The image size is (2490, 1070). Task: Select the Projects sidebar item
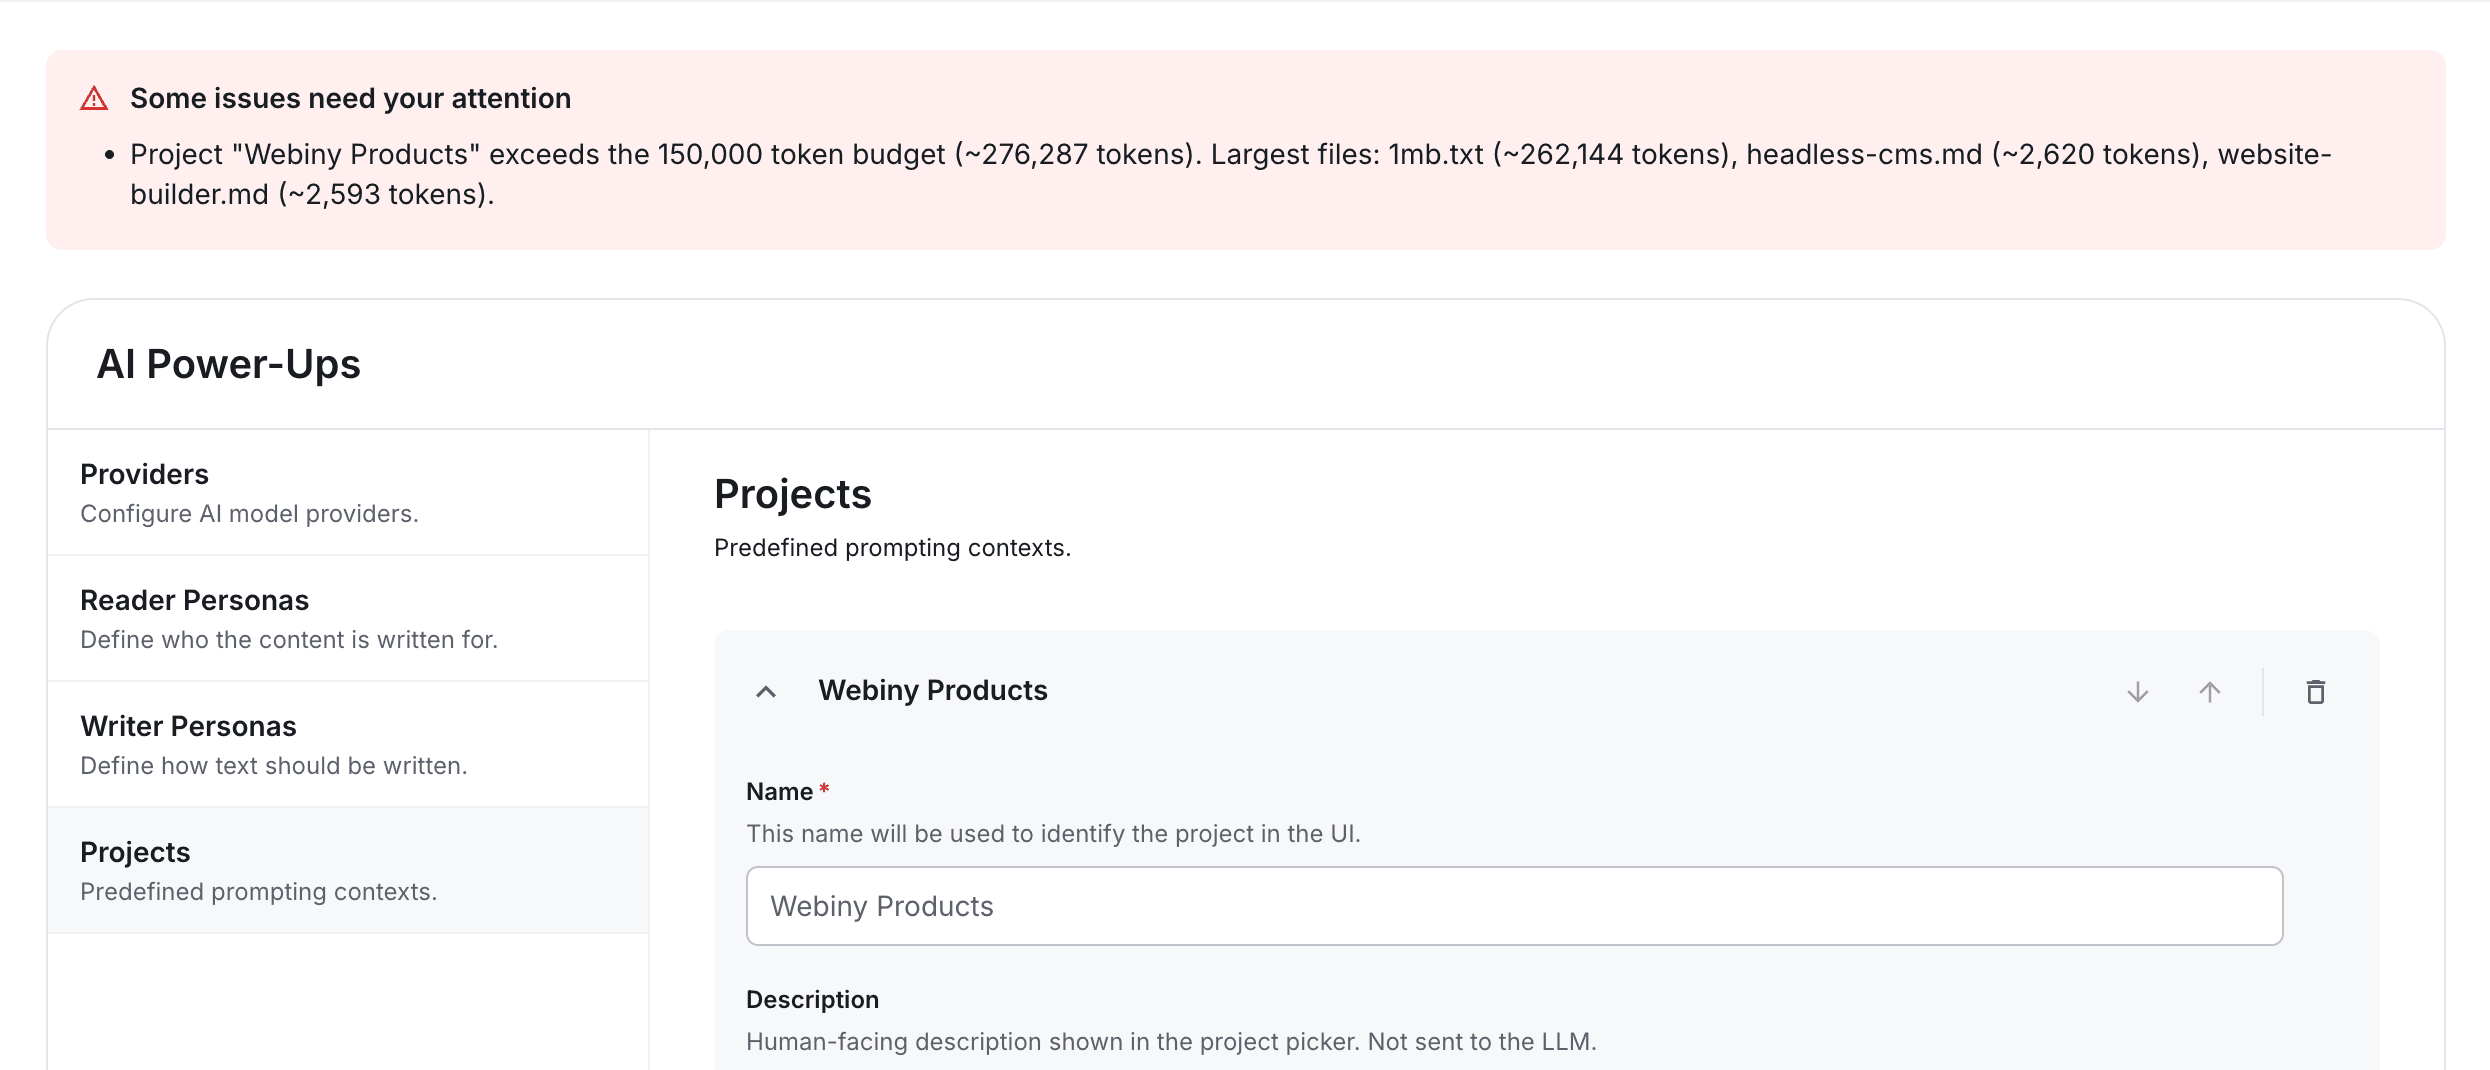tap(348, 871)
